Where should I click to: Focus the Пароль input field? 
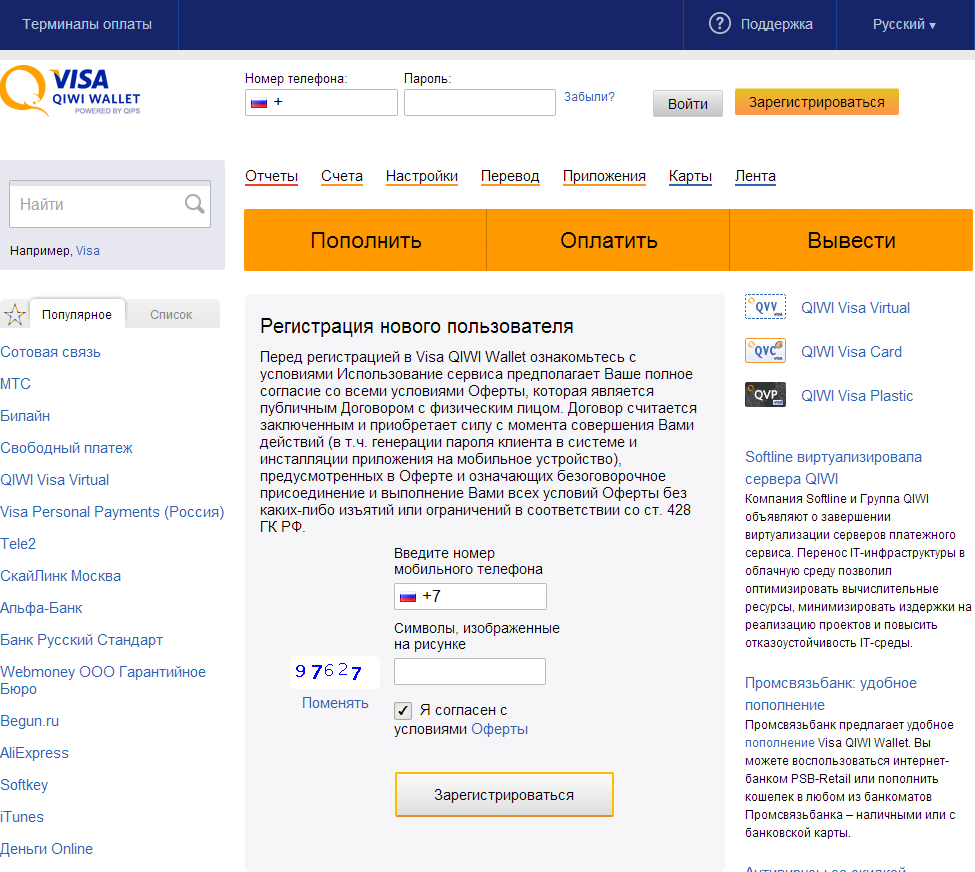479,103
